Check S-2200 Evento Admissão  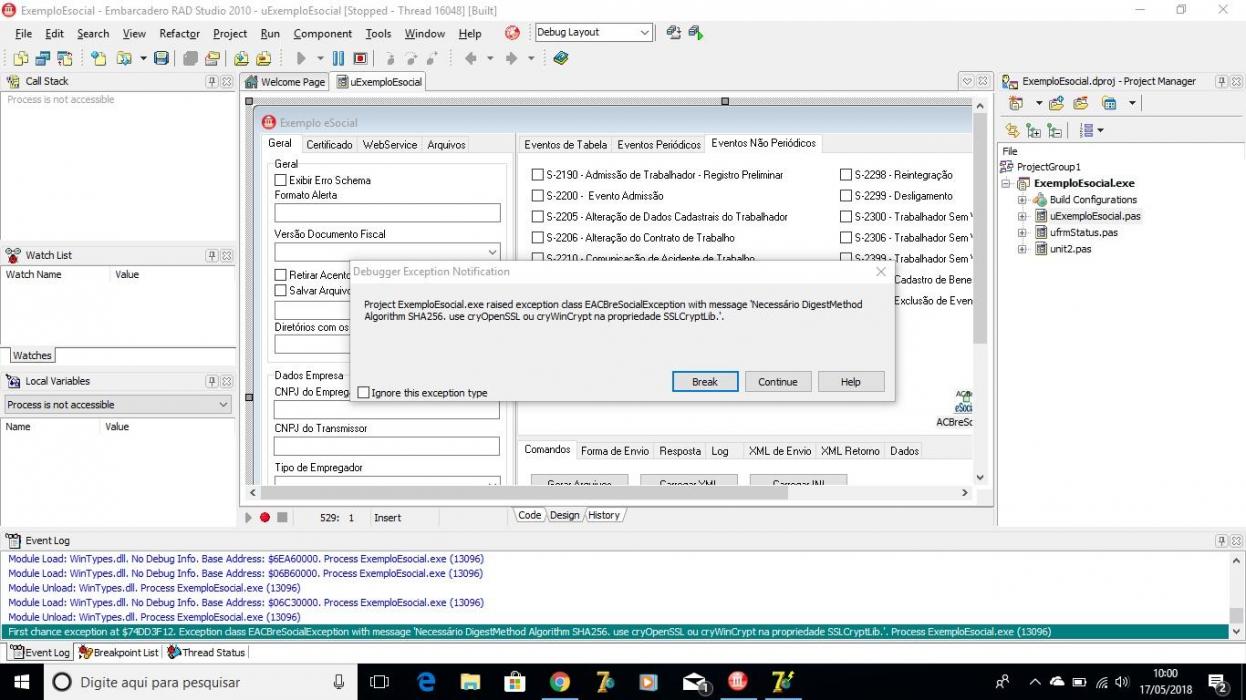538,196
